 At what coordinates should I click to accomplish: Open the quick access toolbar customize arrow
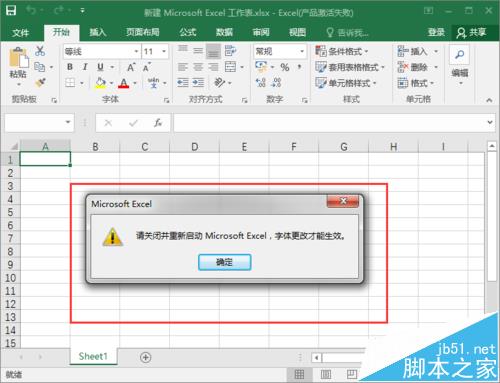[x=82, y=11]
